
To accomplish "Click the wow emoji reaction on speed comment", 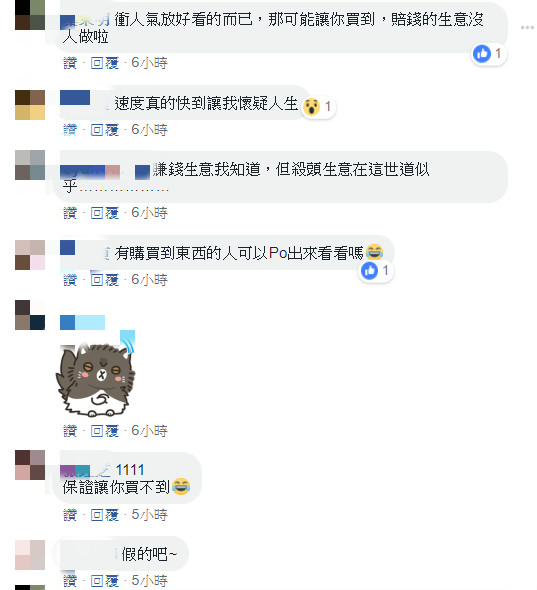I will tap(311, 107).
